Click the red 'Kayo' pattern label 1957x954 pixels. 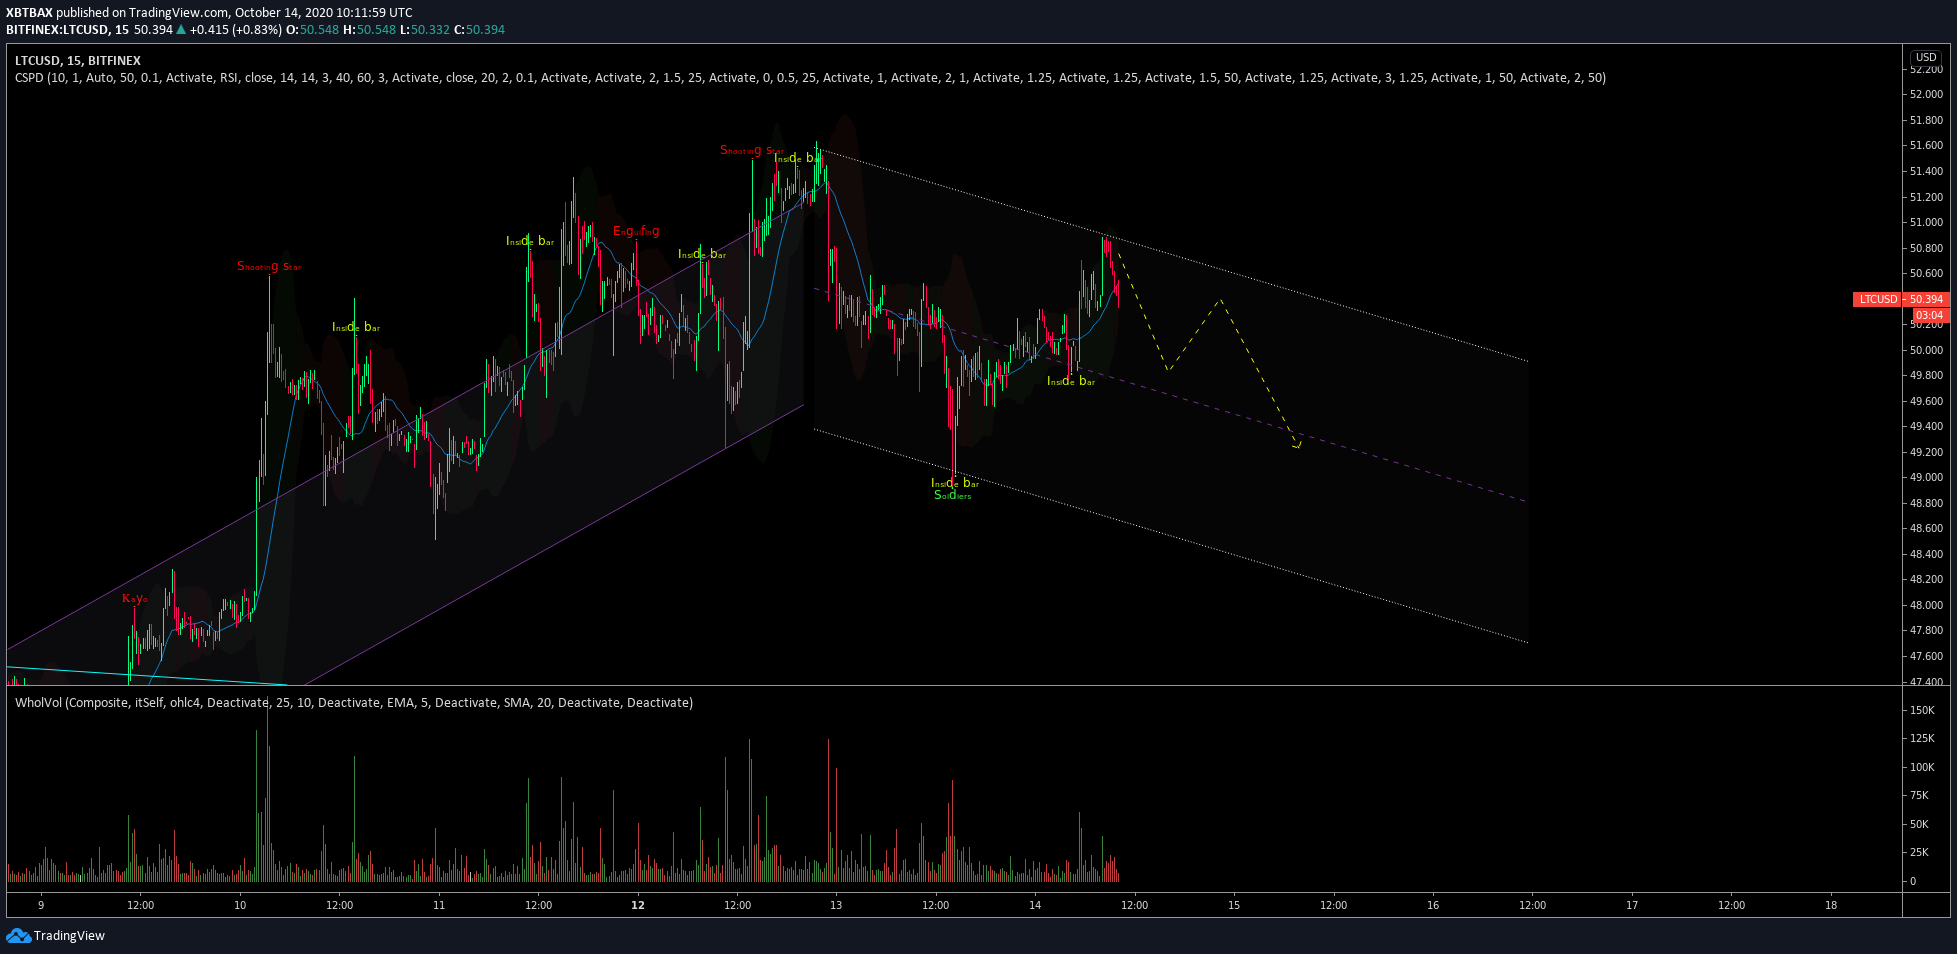pos(135,598)
